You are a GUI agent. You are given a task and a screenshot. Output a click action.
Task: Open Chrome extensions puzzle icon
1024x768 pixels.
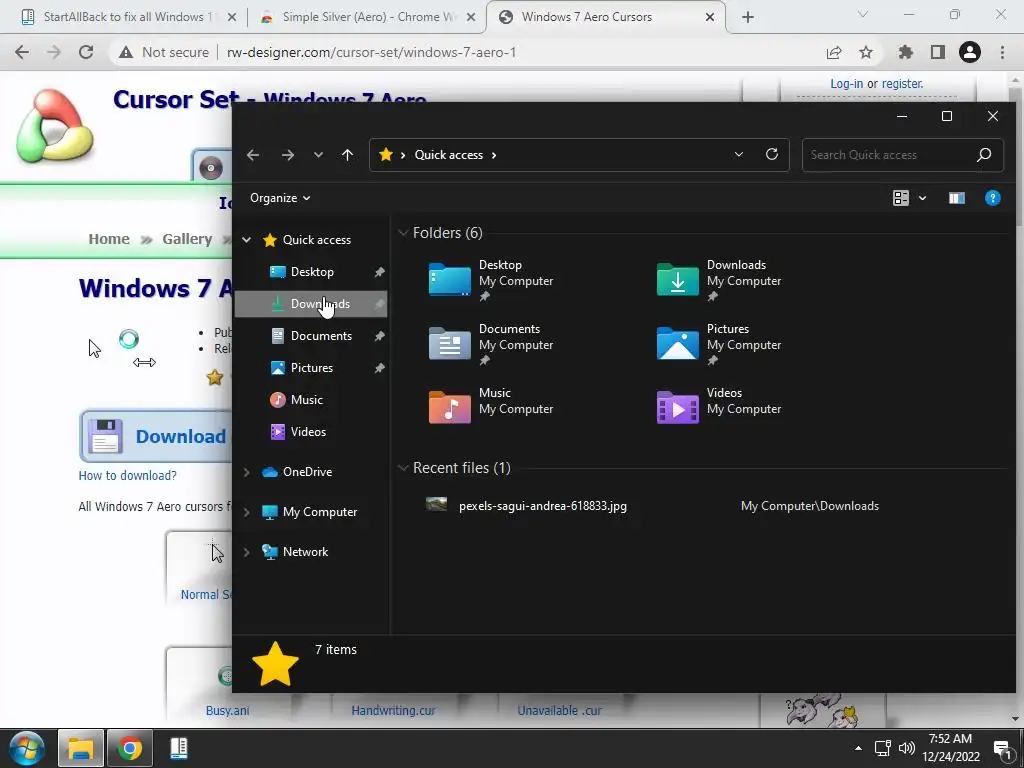pyautogui.click(x=905, y=52)
